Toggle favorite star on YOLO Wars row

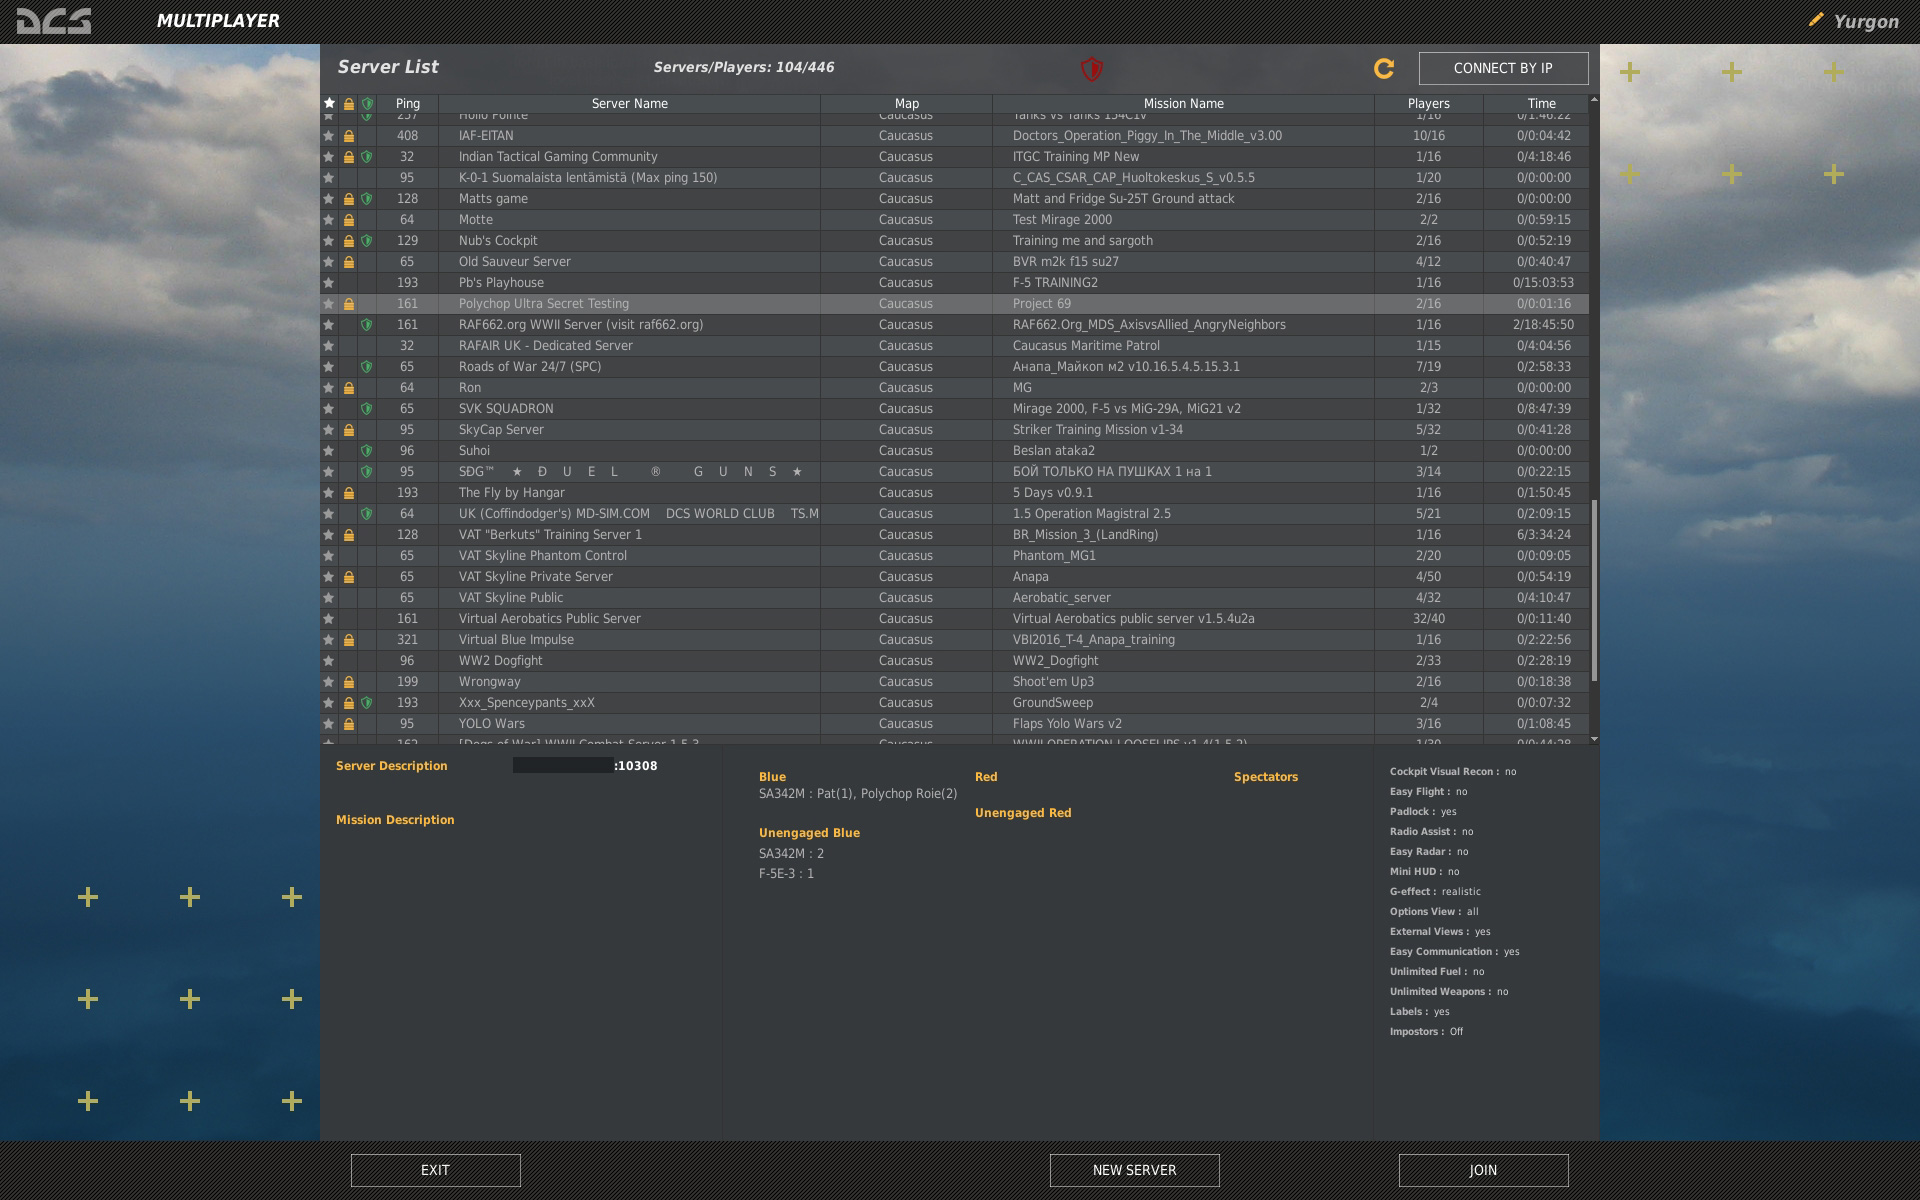pyautogui.click(x=328, y=724)
